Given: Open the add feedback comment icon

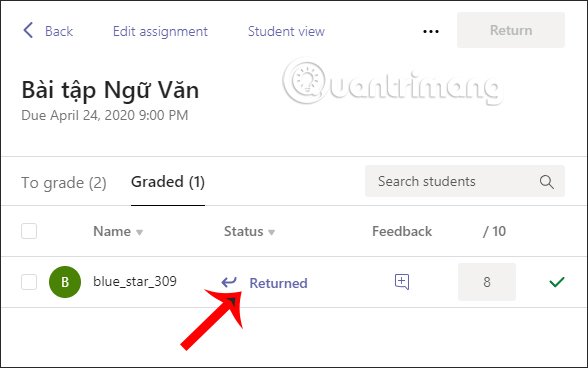Looking at the screenshot, I should point(402,282).
